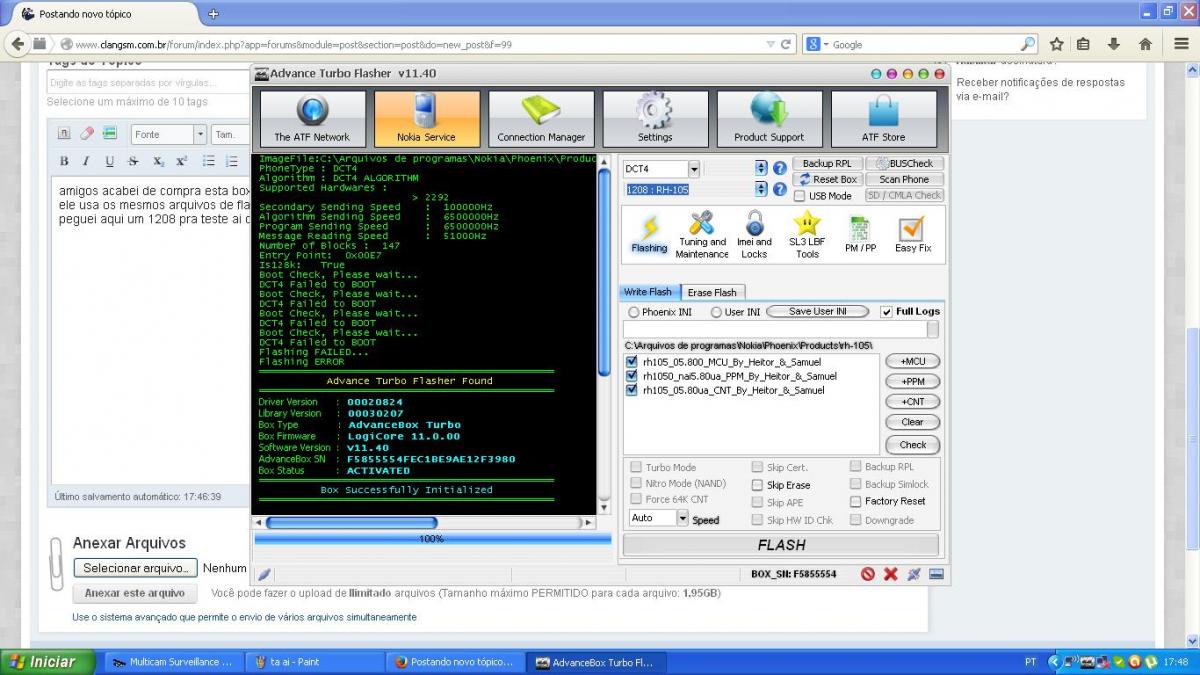This screenshot has height=675, width=1200.
Task: Click the Backup RPL button
Action: pyautogui.click(x=826, y=164)
